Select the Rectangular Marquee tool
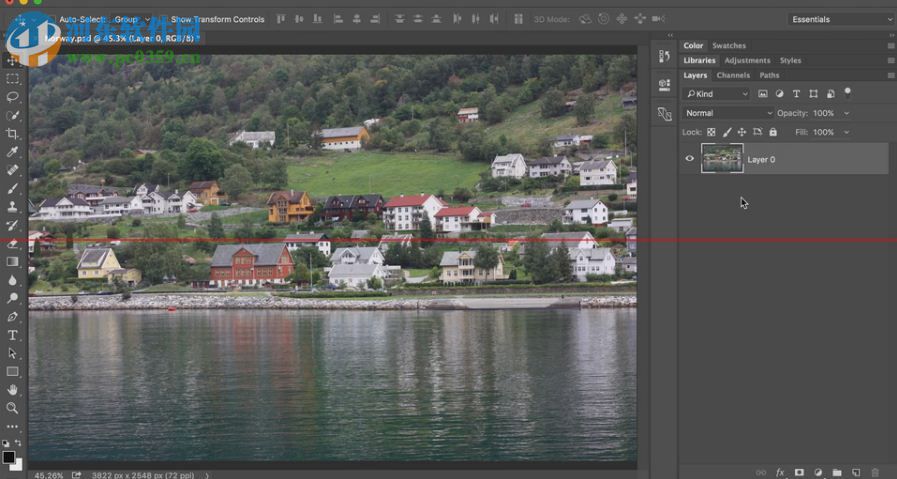Screen dimensions: 897x479 coord(12,78)
